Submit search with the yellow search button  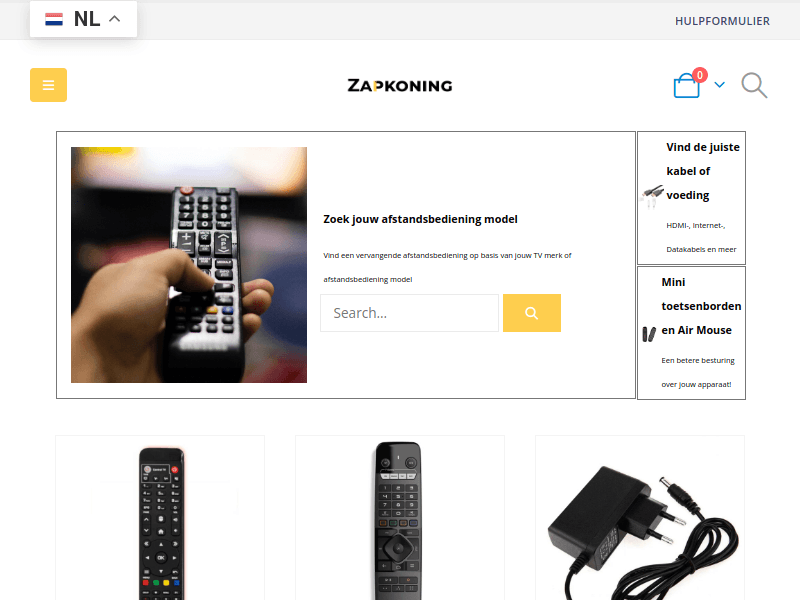pos(532,313)
